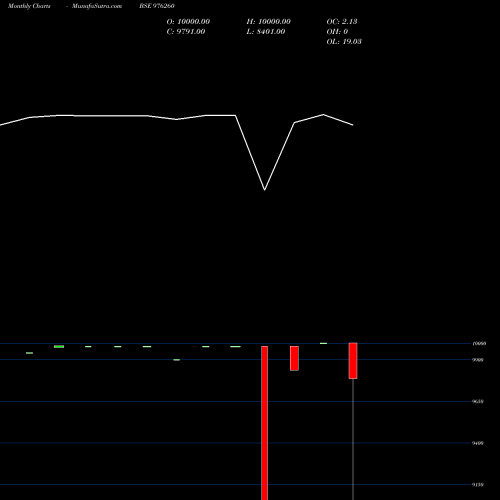Click the trough point of the white line

265,190
